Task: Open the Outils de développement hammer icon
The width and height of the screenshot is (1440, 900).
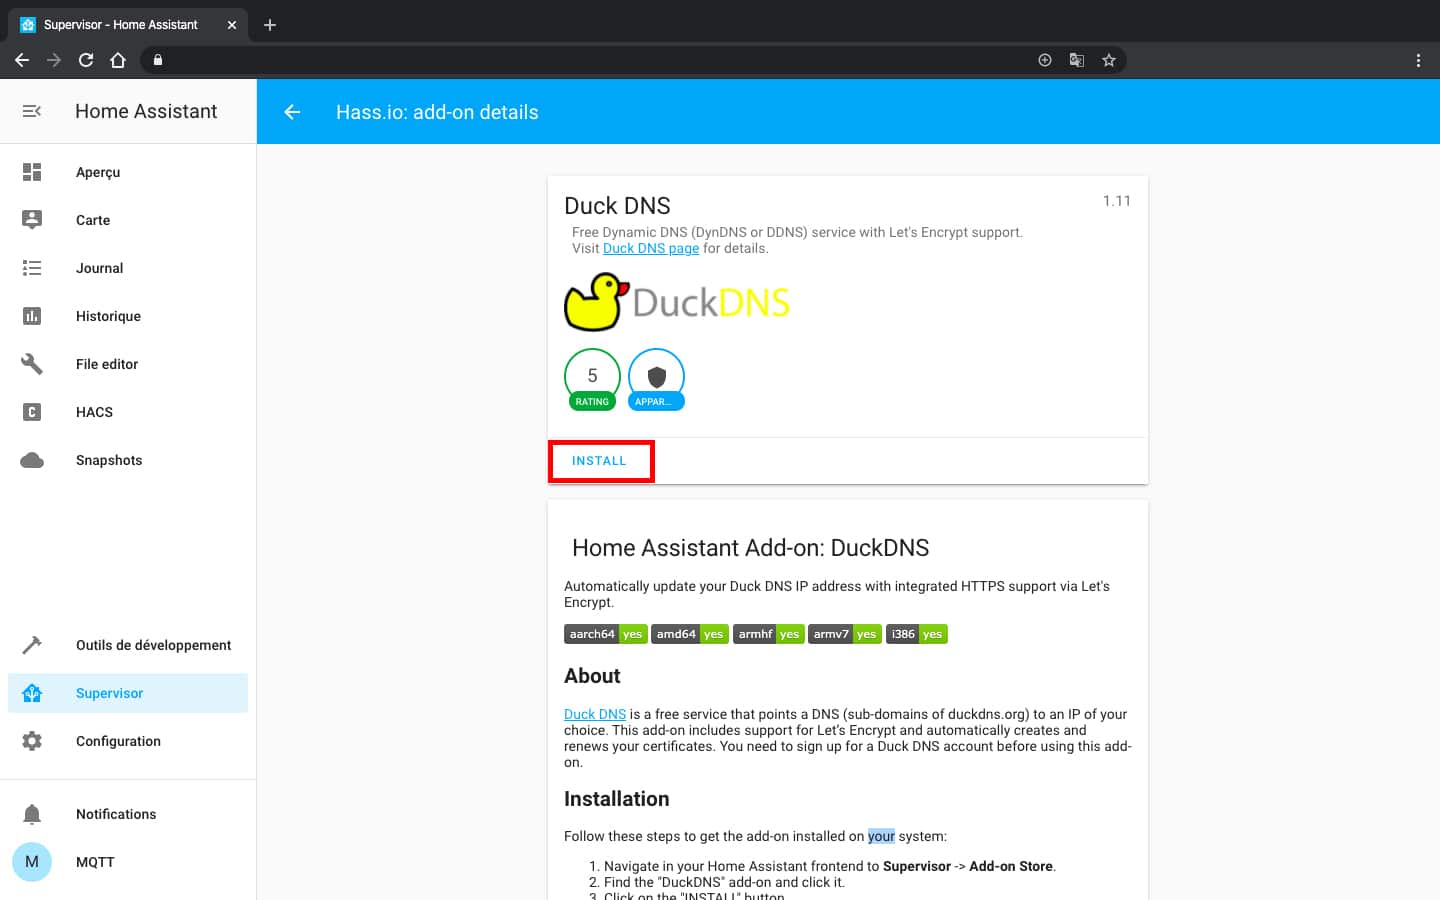Action: tap(32, 645)
